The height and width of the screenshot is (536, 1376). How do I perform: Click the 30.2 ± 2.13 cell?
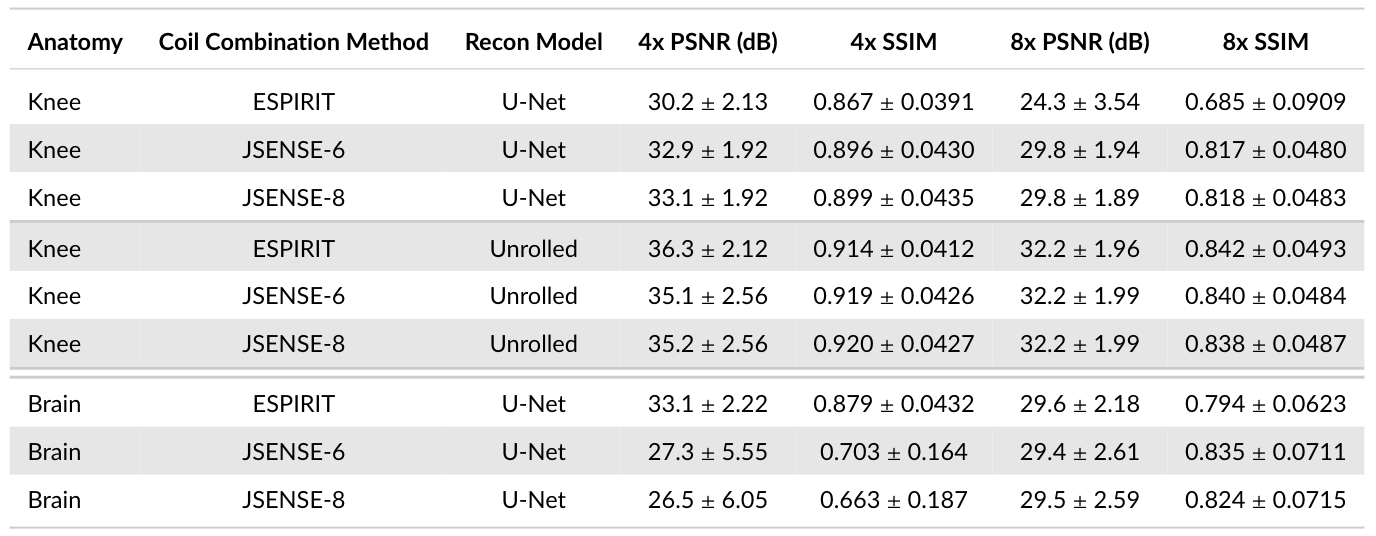[707, 101]
